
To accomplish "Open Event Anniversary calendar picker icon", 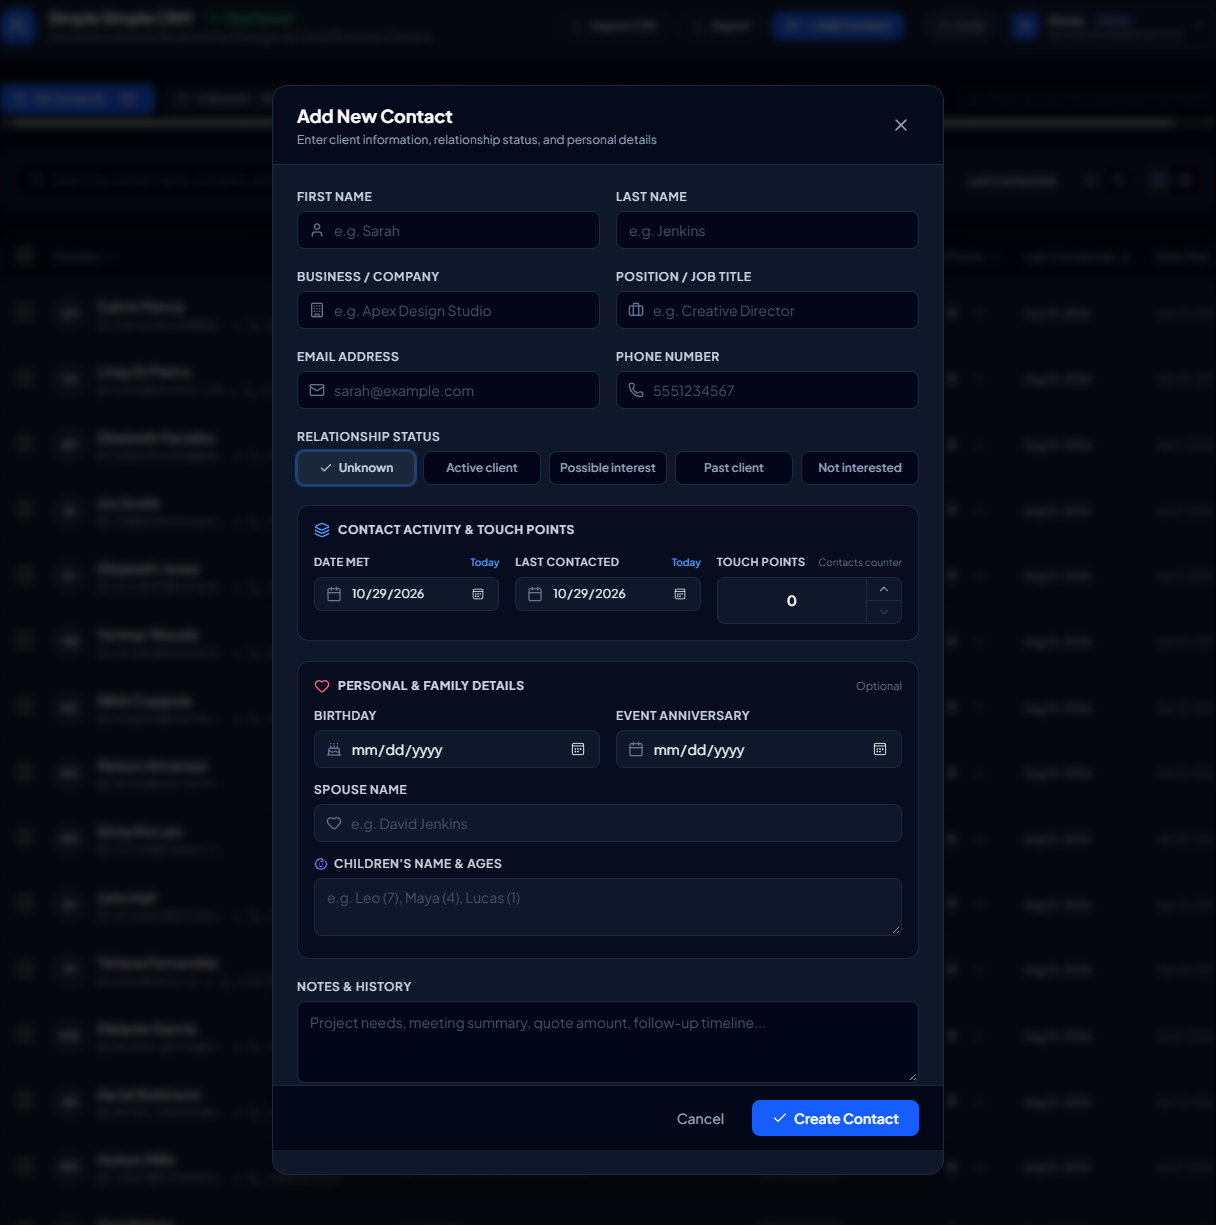I will pyautogui.click(x=880, y=749).
